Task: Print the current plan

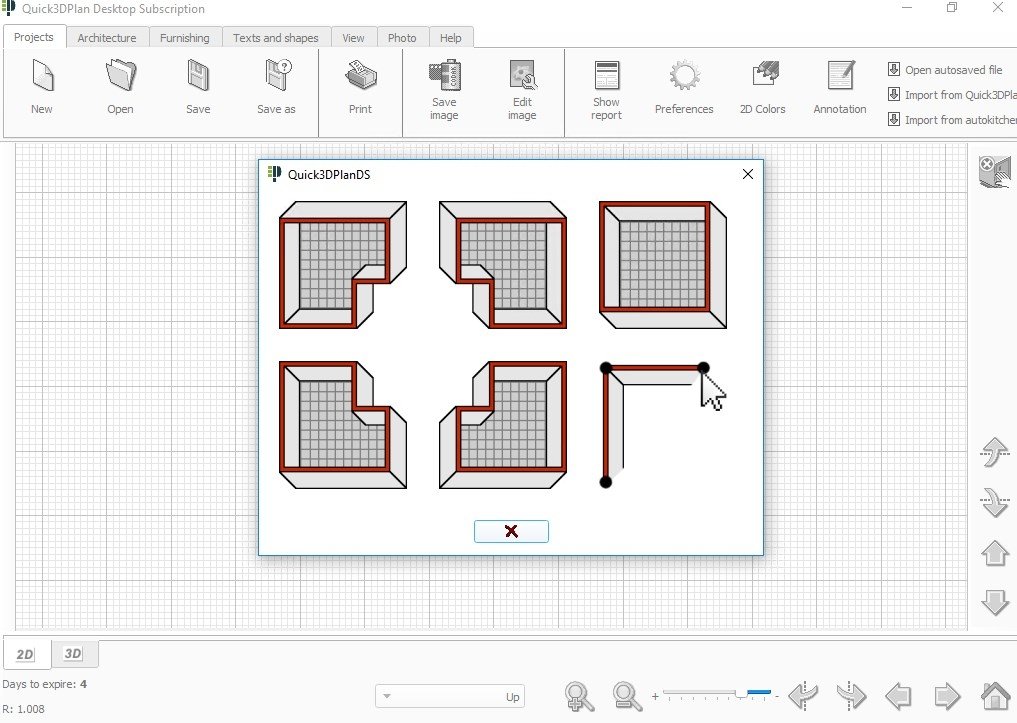Action: [361, 87]
